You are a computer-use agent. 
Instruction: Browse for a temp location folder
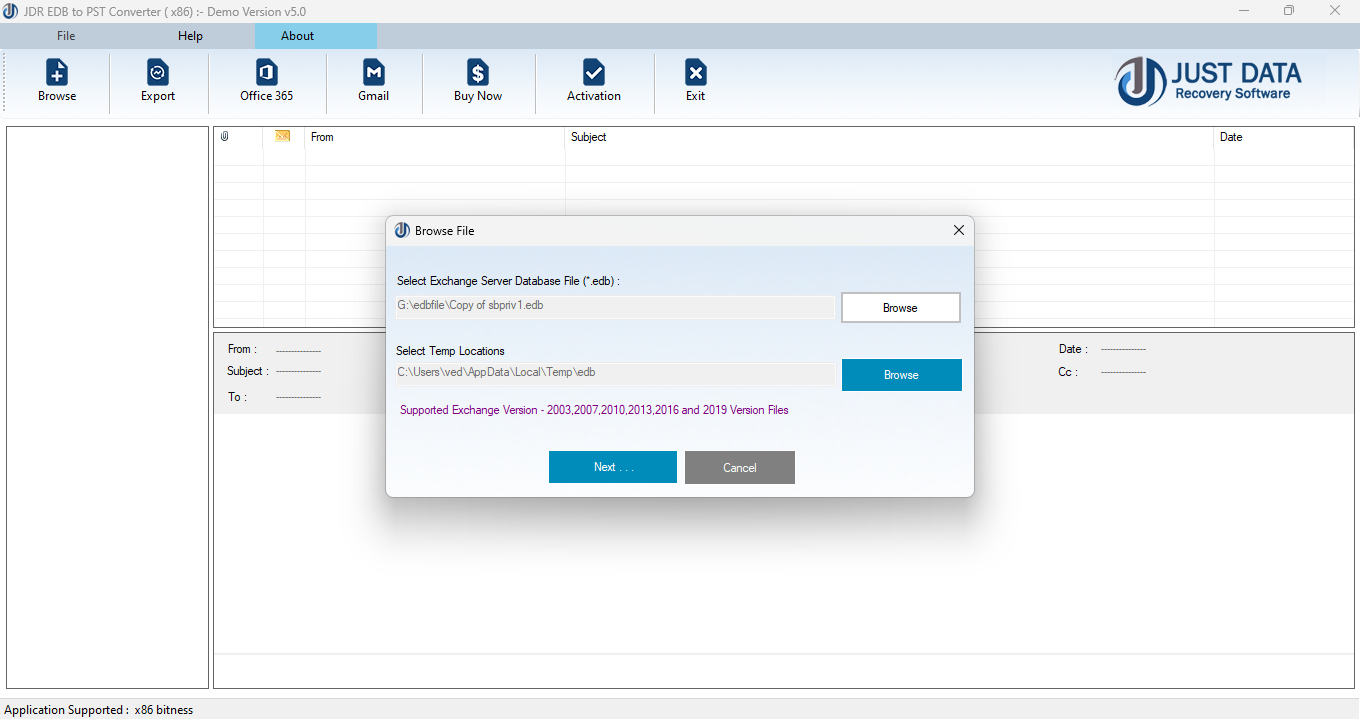coord(901,374)
